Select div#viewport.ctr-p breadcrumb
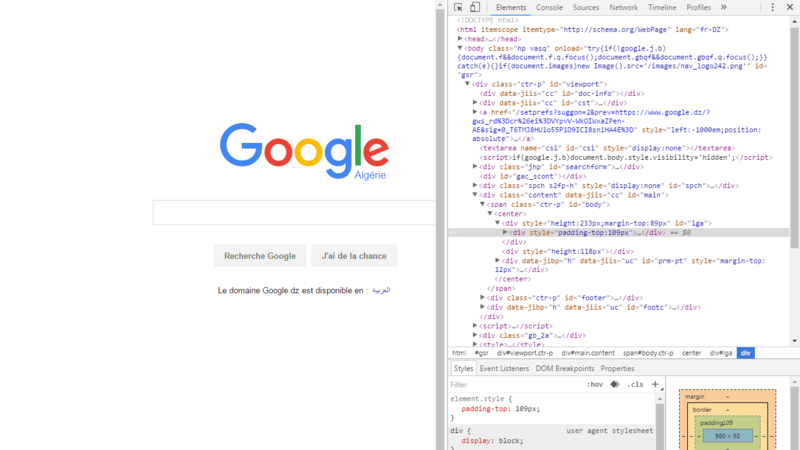800x450 pixels. pyautogui.click(x=524, y=353)
